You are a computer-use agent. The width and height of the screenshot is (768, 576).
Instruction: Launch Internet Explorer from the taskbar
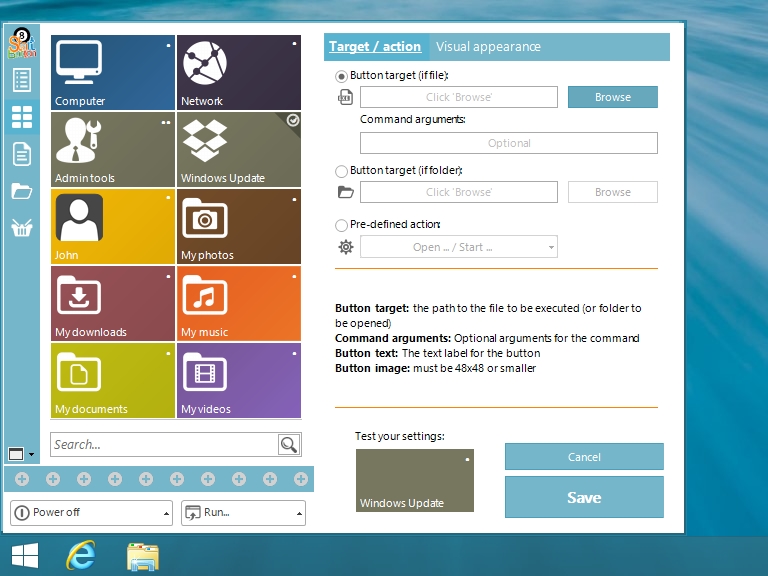coord(81,555)
